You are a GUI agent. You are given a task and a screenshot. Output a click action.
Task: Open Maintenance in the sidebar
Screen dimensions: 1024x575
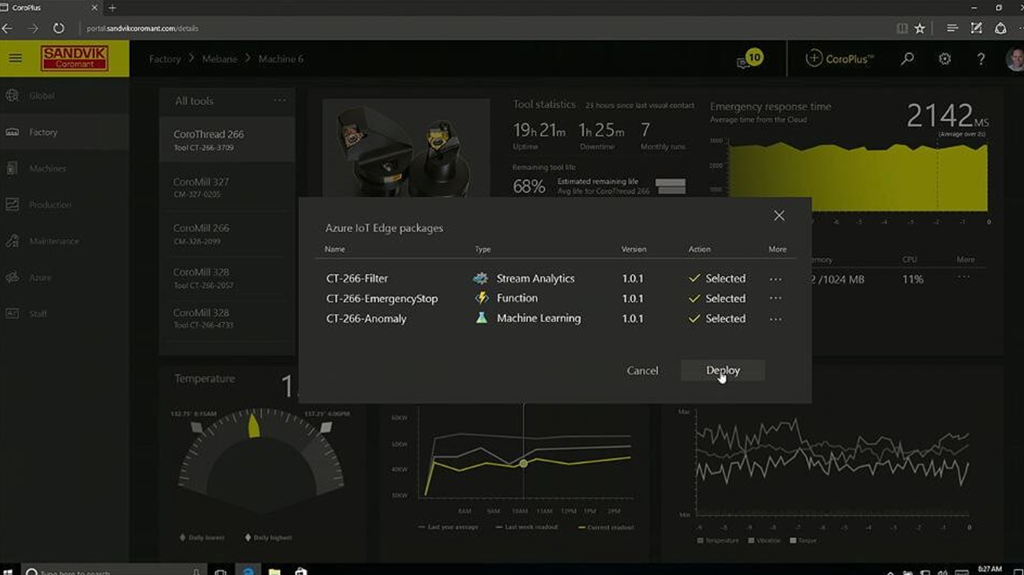[x=64, y=241]
